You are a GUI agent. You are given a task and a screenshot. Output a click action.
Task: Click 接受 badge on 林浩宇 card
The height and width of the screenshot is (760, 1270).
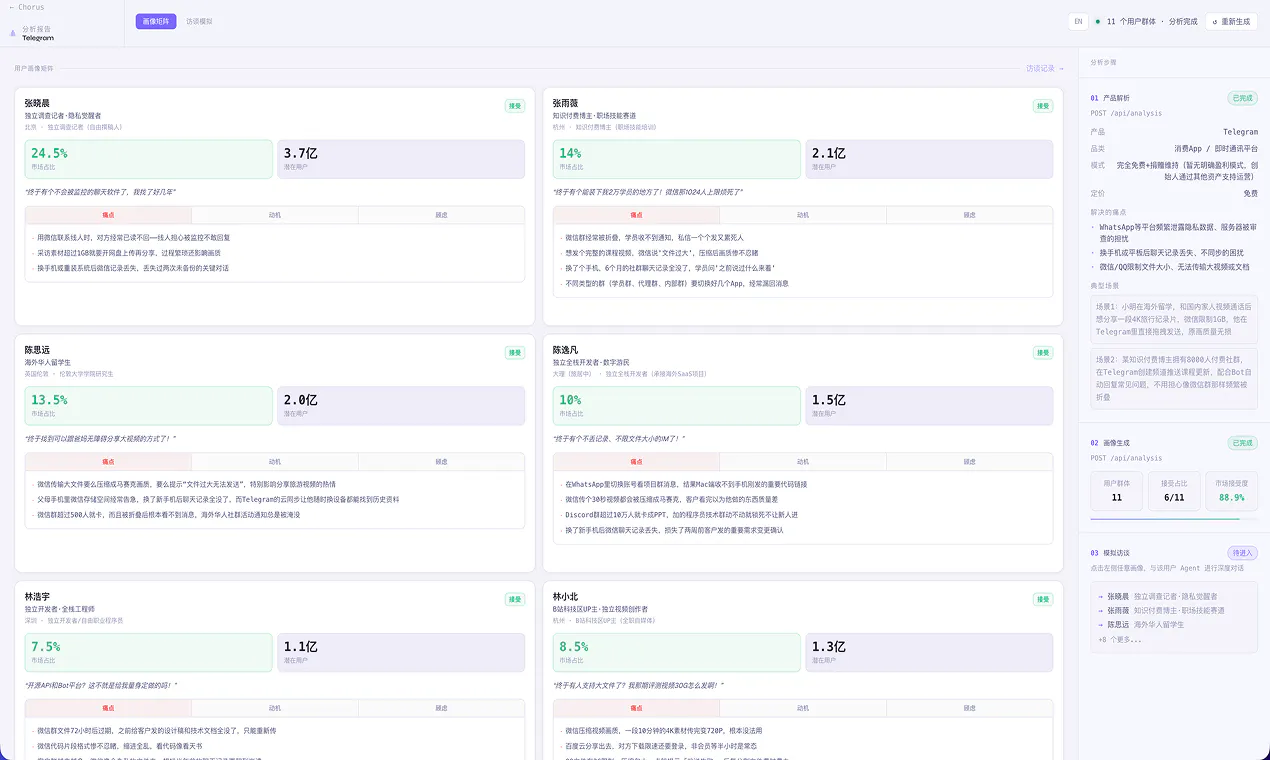tap(514, 600)
